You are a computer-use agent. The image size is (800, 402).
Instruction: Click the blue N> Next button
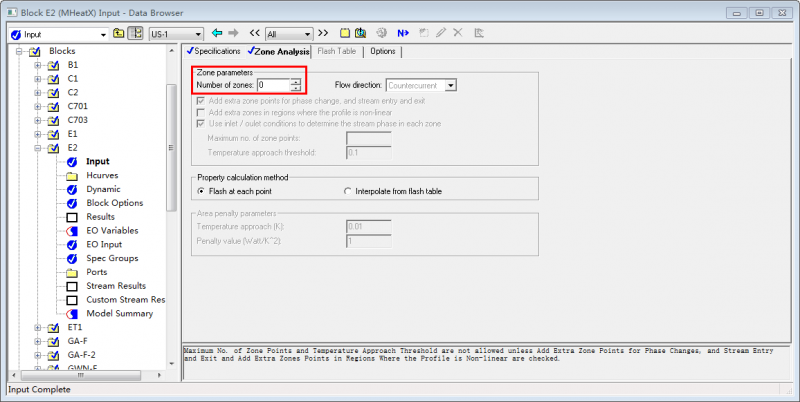(x=403, y=33)
